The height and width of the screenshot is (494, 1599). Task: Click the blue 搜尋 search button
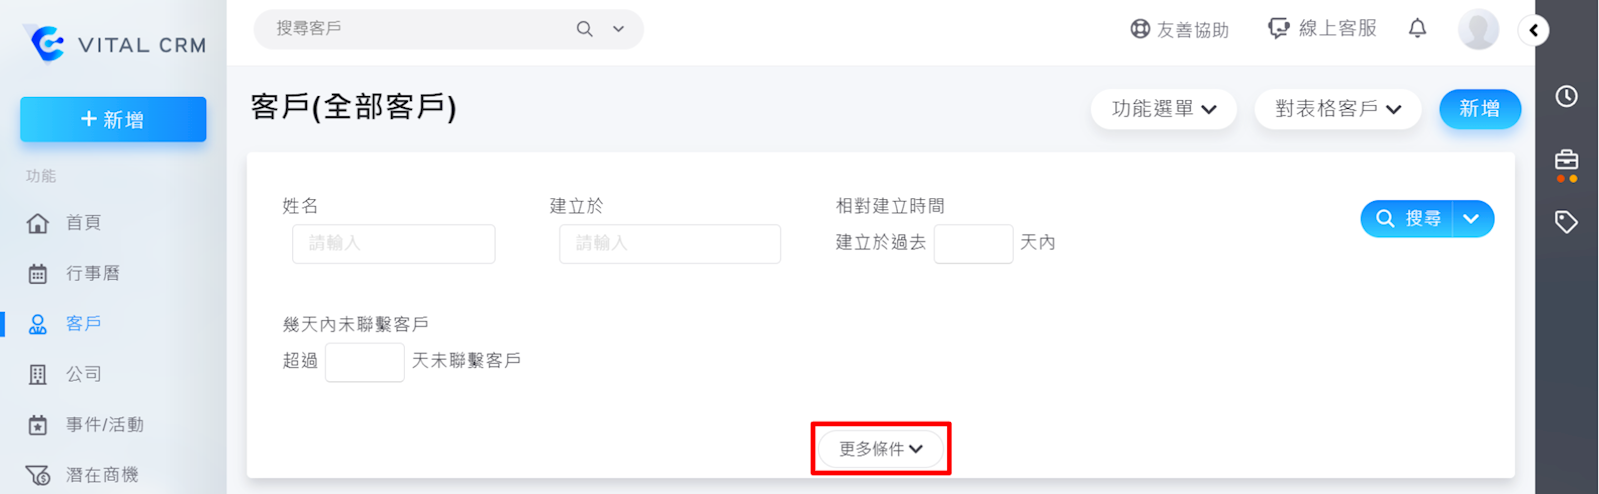pyautogui.click(x=1408, y=219)
